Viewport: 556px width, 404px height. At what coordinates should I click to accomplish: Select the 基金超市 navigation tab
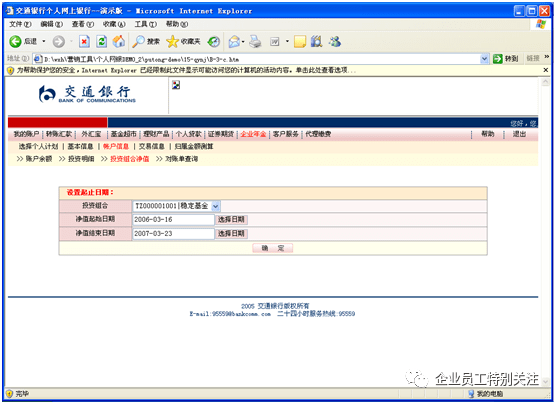123,134
